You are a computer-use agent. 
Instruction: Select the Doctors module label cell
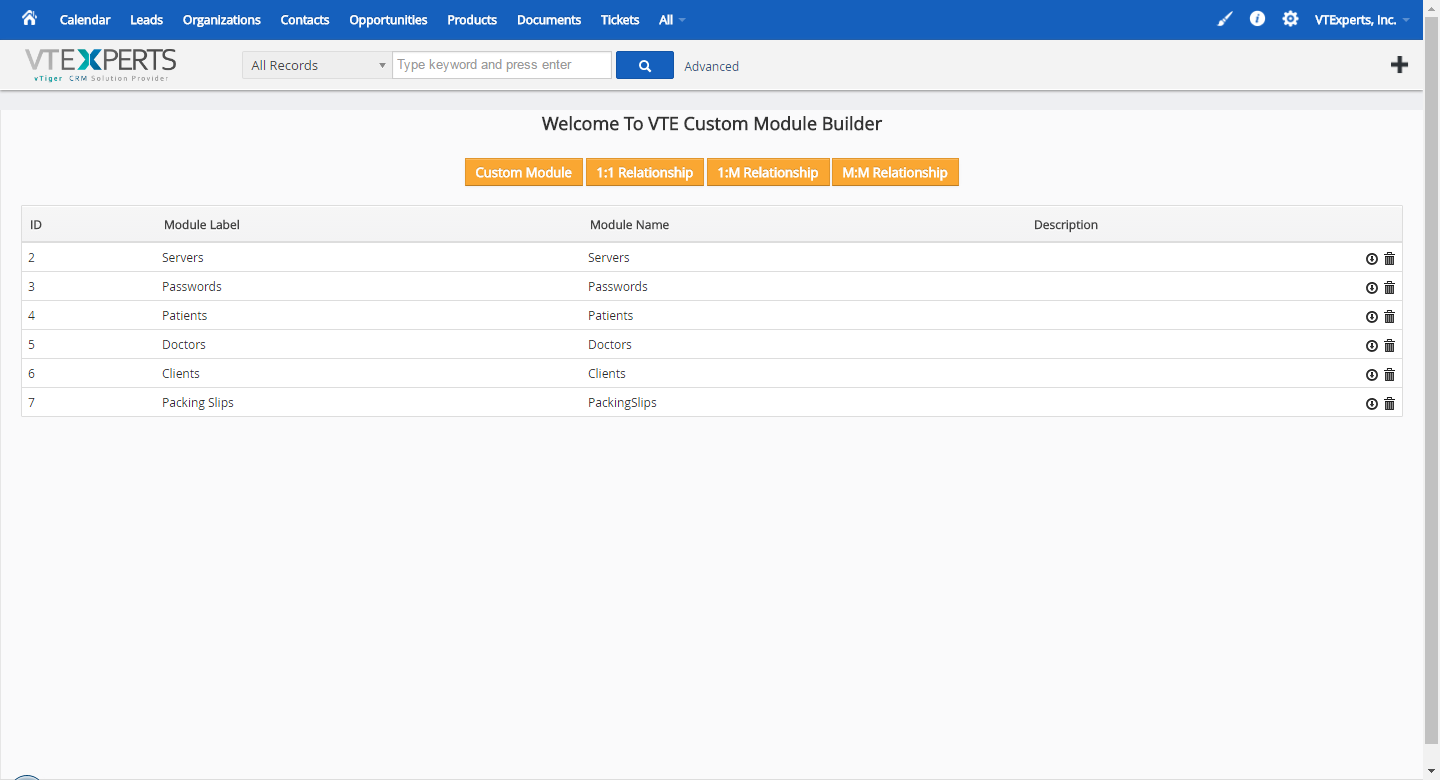pos(184,345)
